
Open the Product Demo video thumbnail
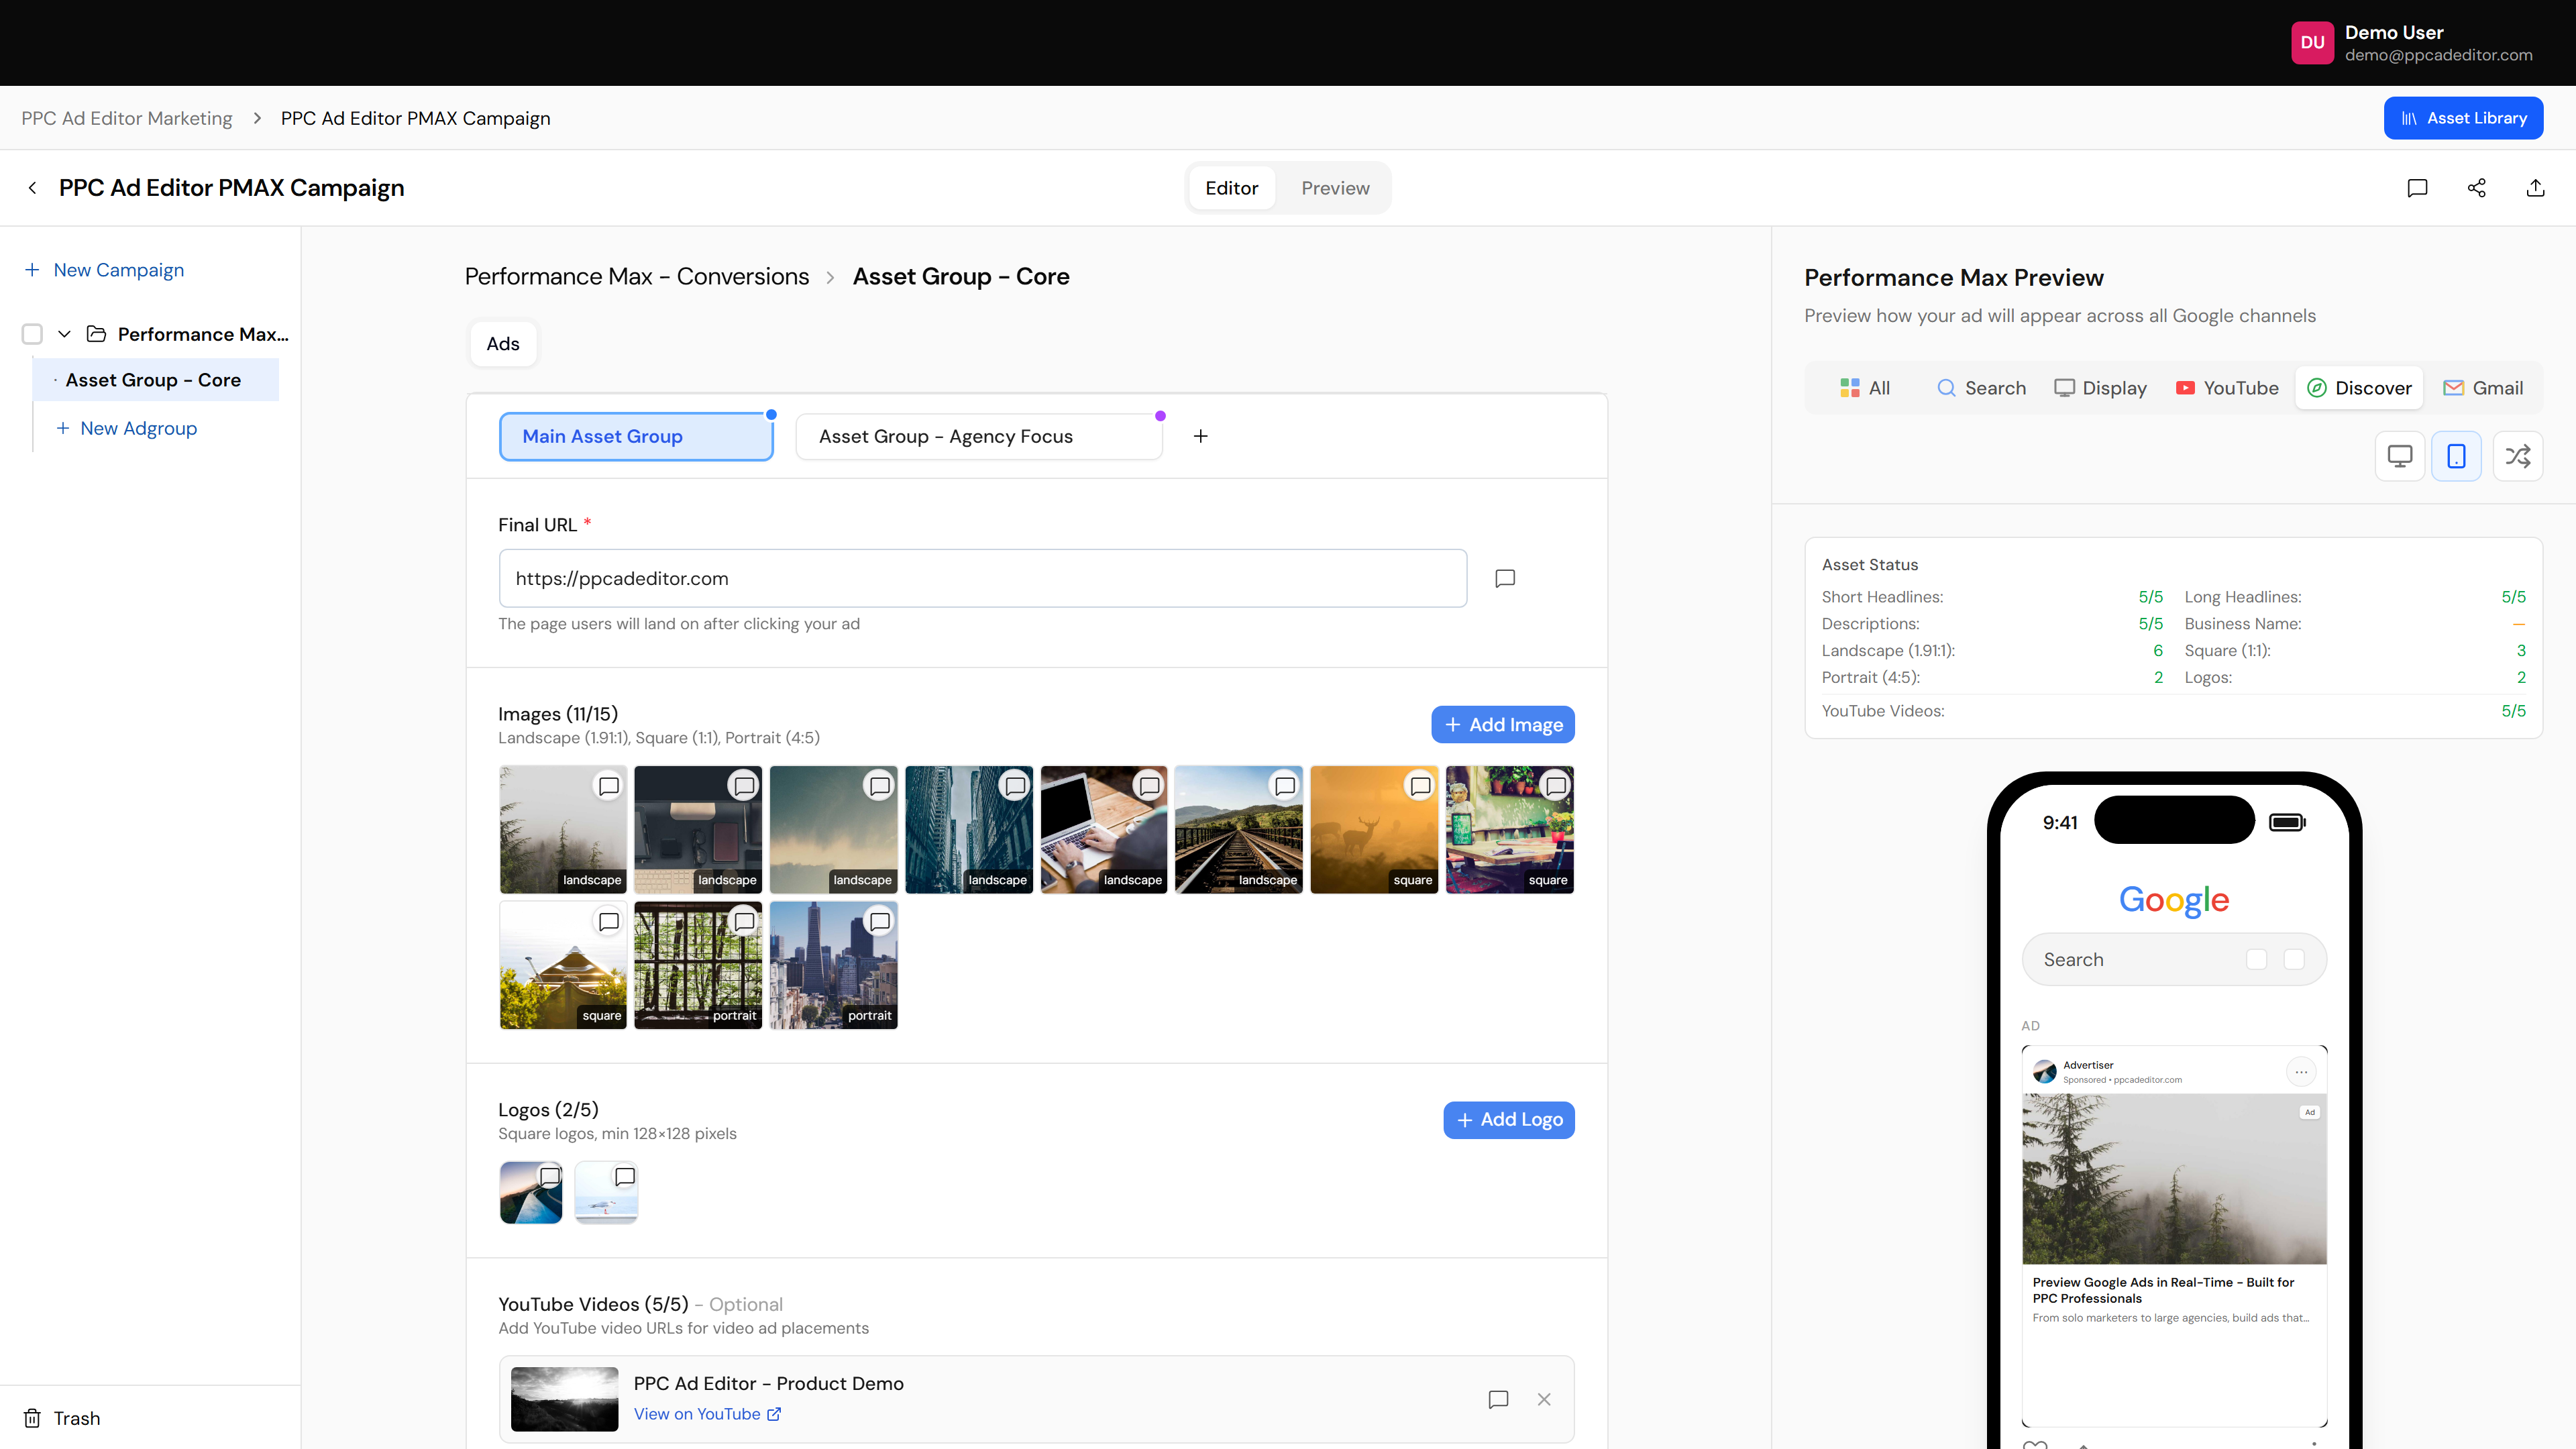[564, 1399]
